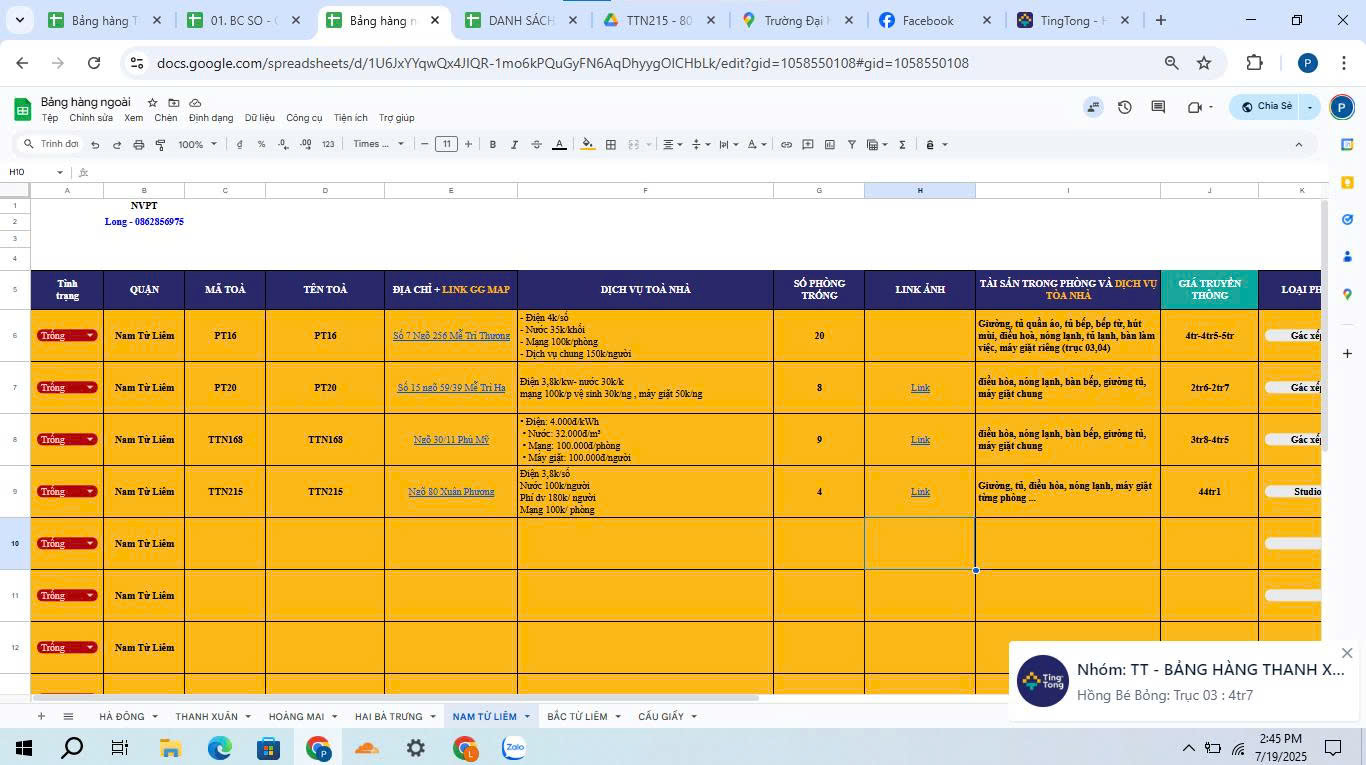The height and width of the screenshot is (765, 1366).
Task: Toggle italic formatting
Action: pyautogui.click(x=515, y=145)
